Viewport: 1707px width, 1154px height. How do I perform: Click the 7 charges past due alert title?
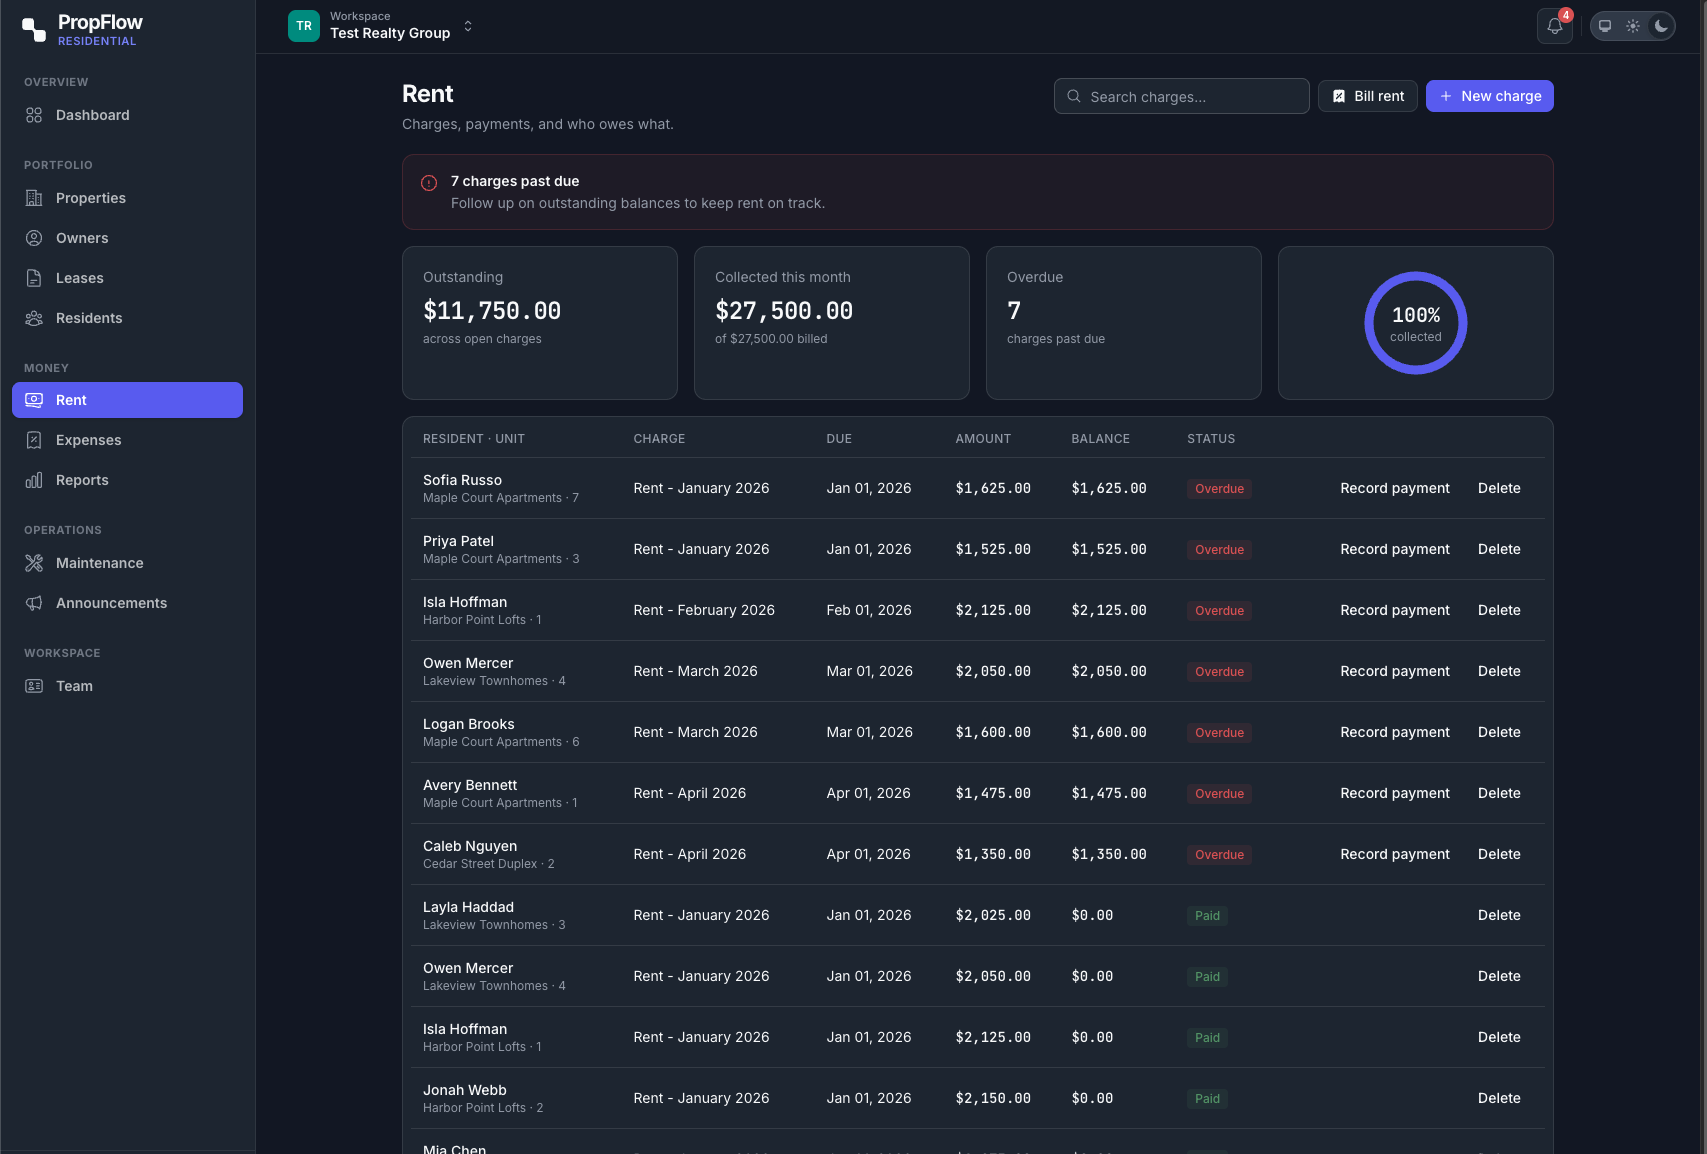[x=515, y=181]
